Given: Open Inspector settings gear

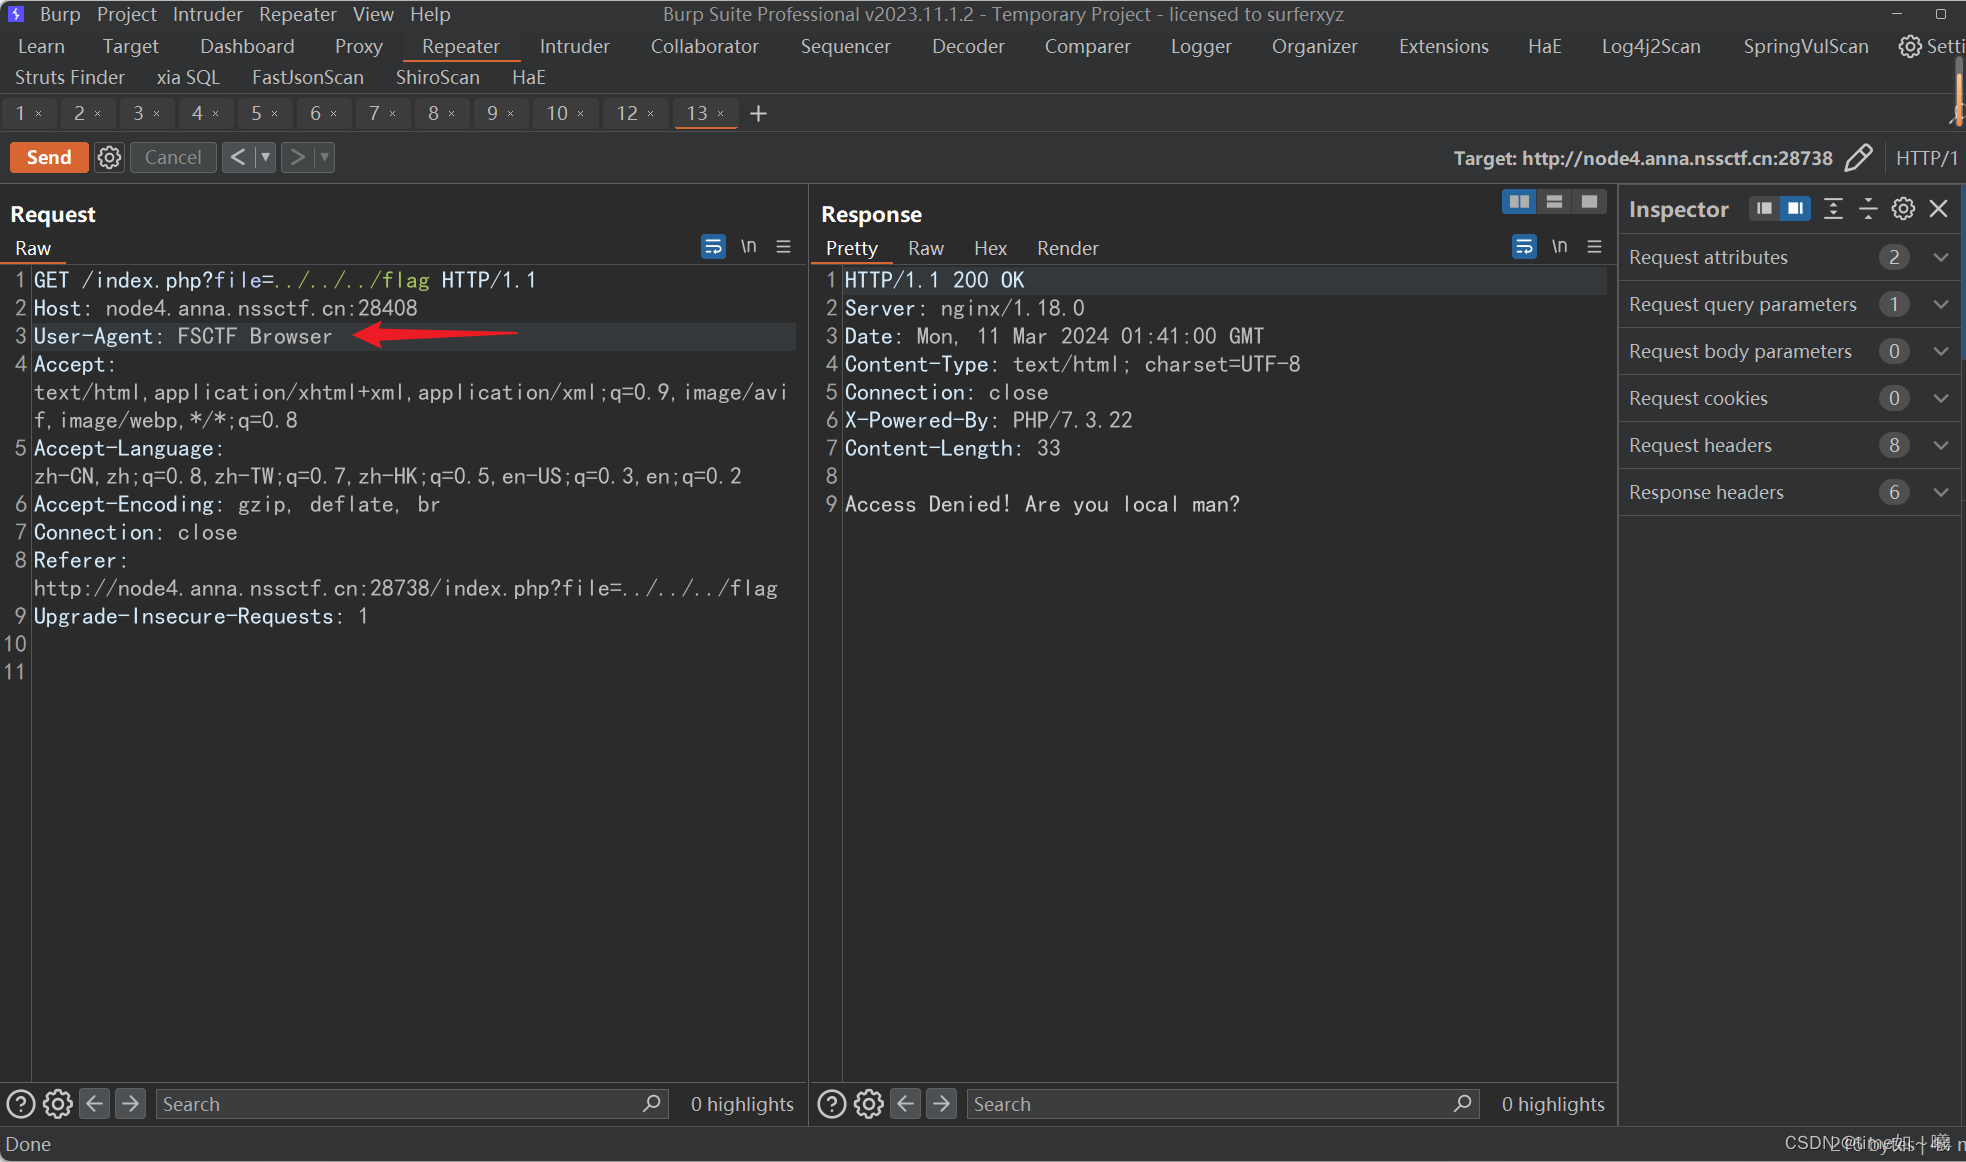Looking at the screenshot, I should (x=1903, y=208).
